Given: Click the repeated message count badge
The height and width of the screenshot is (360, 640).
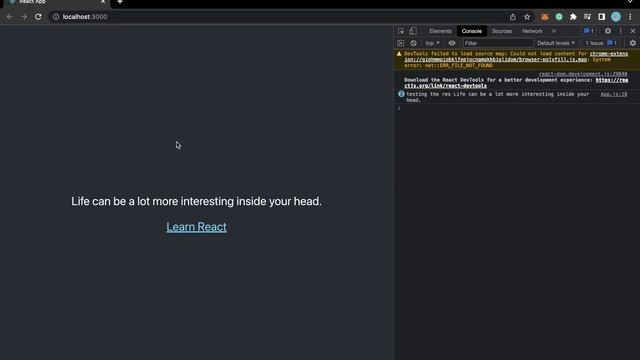Looking at the screenshot, I should [x=401, y=94].
